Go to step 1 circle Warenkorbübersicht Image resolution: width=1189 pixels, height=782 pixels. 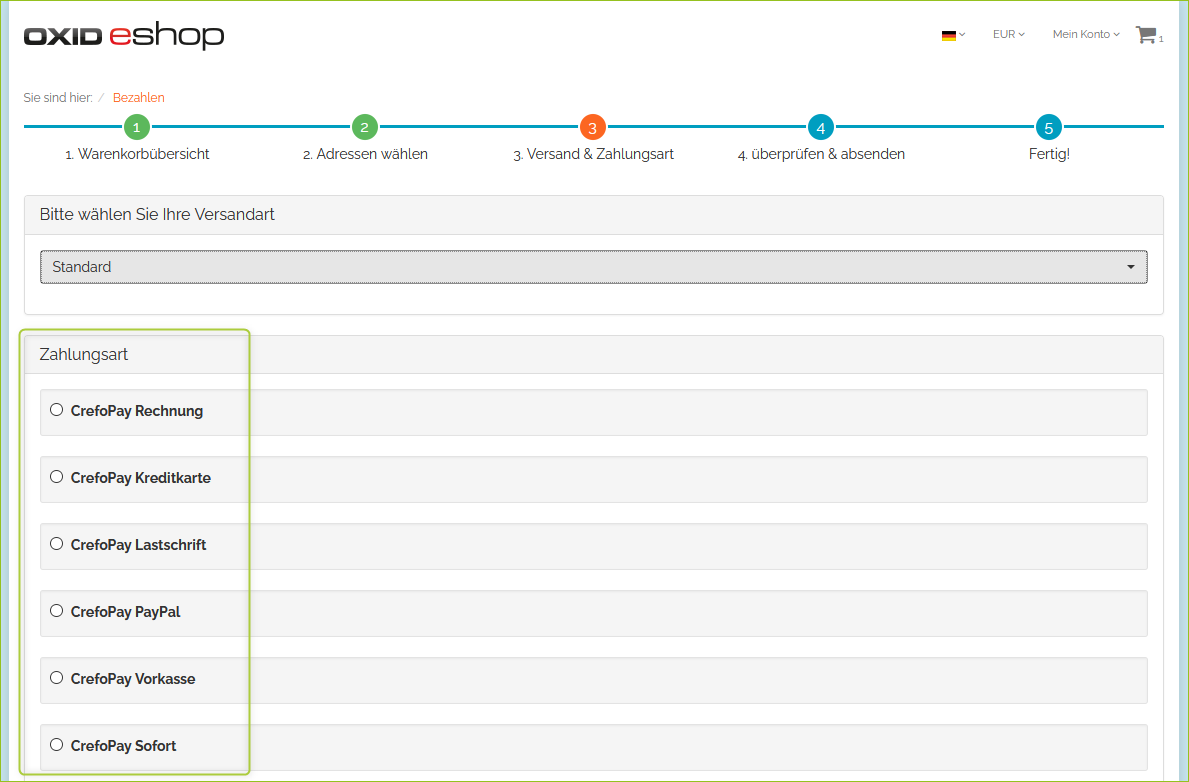click(x=136, y=127)
